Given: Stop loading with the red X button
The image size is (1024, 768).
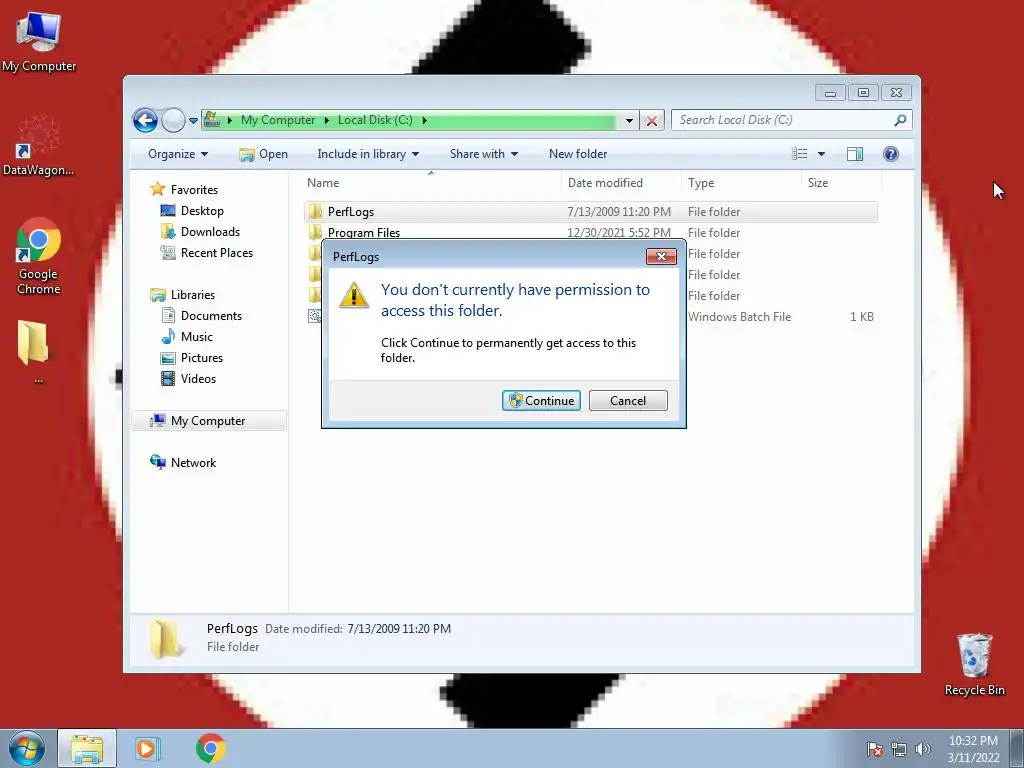Looking at the screenshot, I should point(652,120).
